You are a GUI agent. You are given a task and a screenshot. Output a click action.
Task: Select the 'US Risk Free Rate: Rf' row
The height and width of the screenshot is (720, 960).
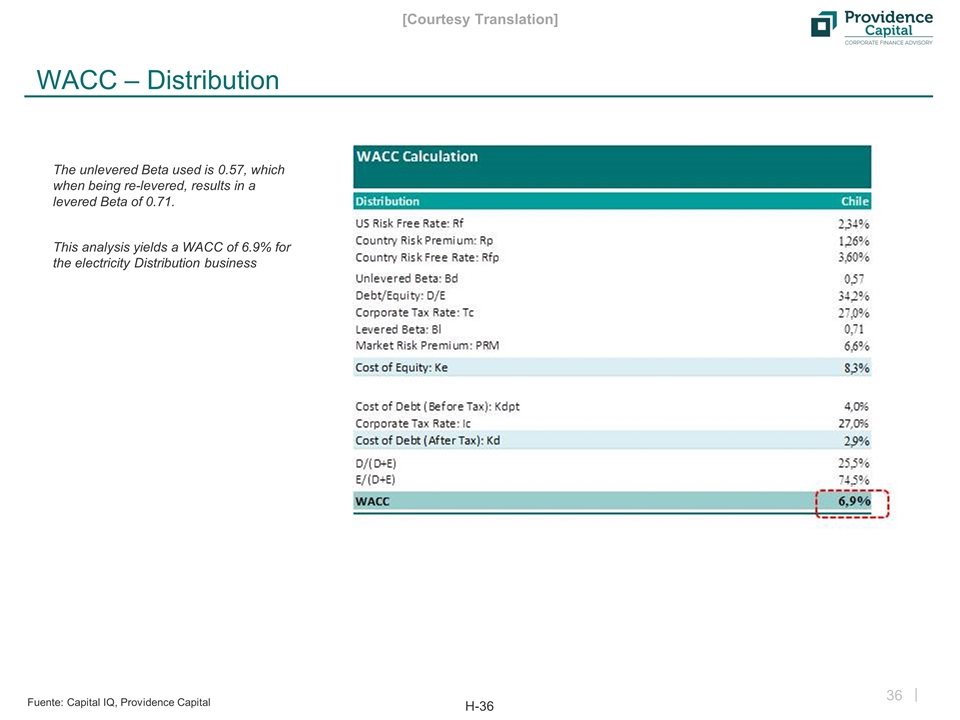point(409,224)
